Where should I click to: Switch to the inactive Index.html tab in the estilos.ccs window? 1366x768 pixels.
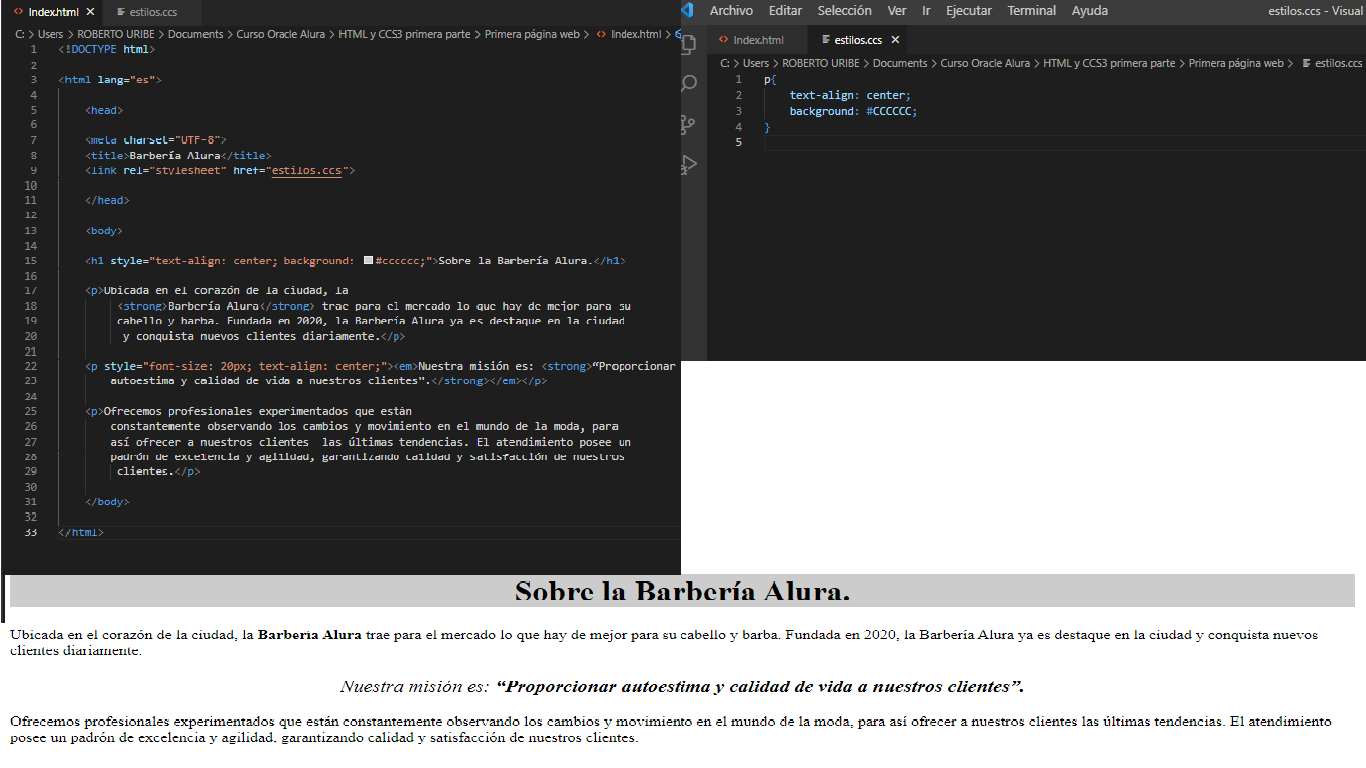coord(758,40)
